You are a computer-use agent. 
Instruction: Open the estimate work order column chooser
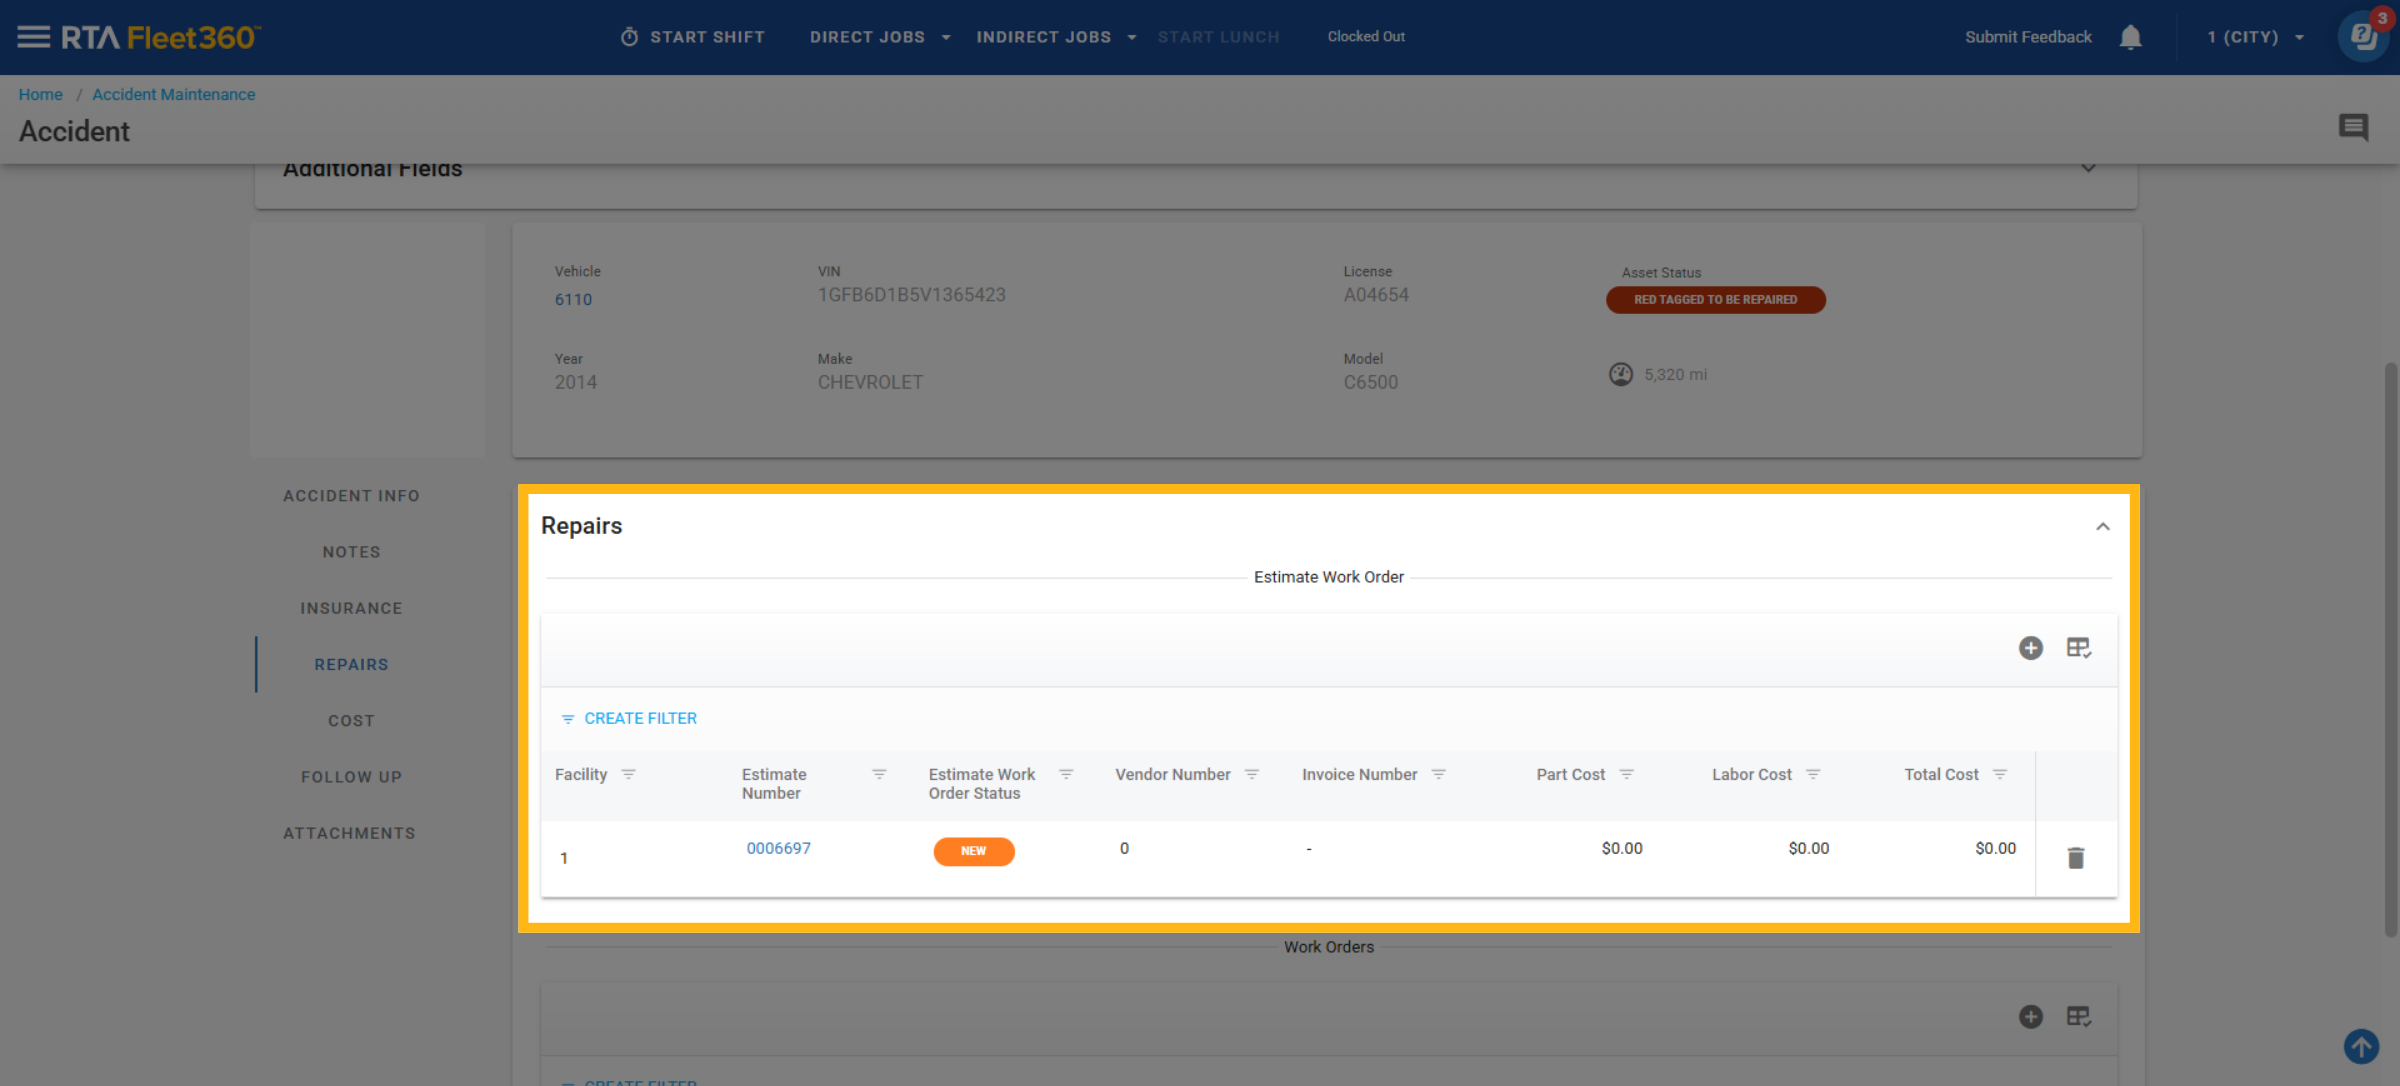2079,648
